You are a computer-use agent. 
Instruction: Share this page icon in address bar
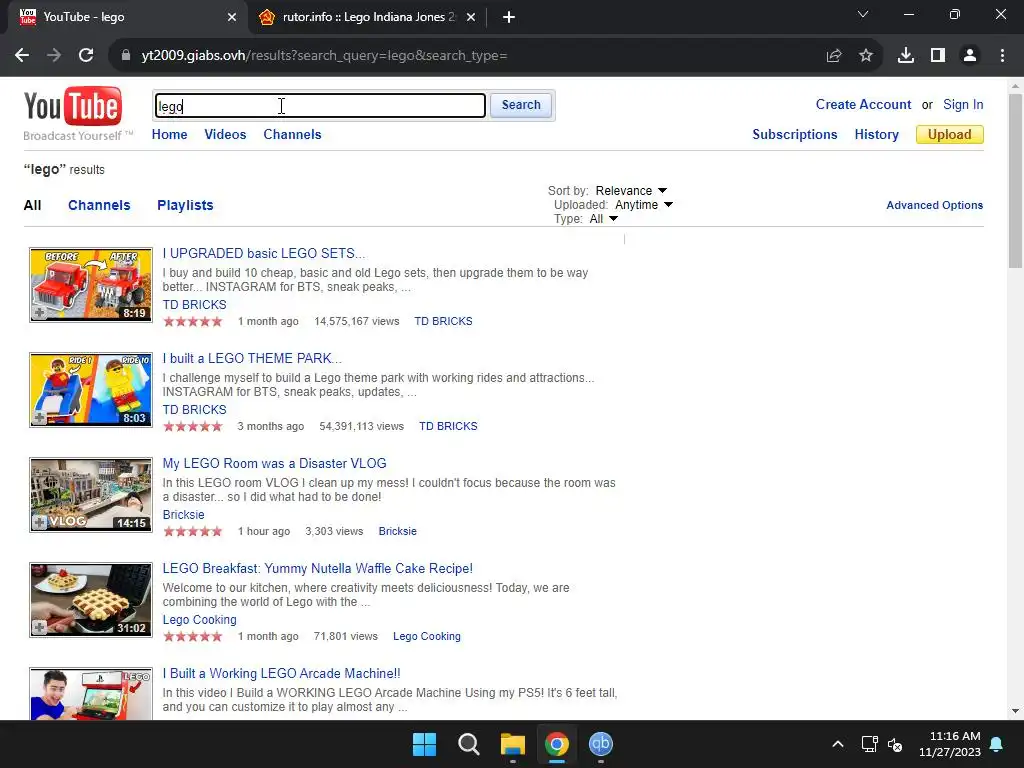pos(833,56)
